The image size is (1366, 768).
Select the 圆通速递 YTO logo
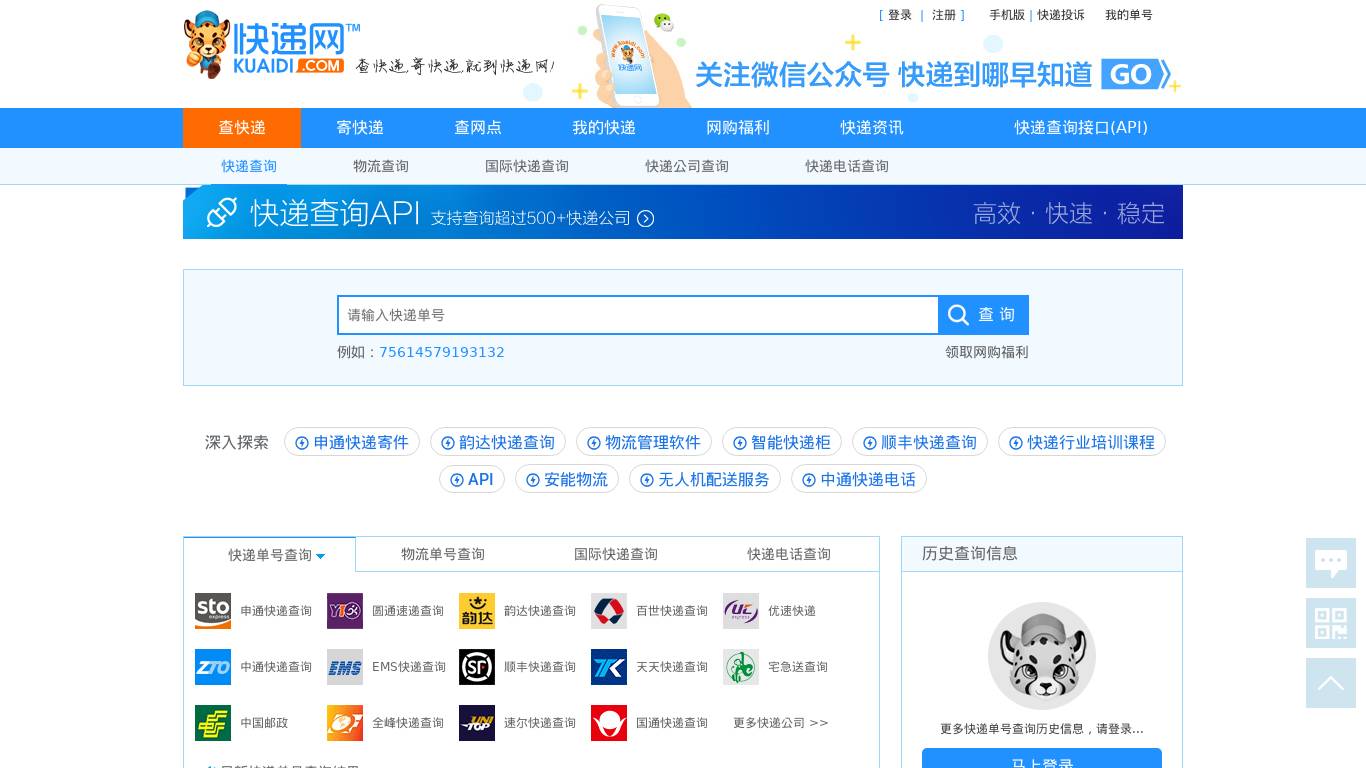344,611
